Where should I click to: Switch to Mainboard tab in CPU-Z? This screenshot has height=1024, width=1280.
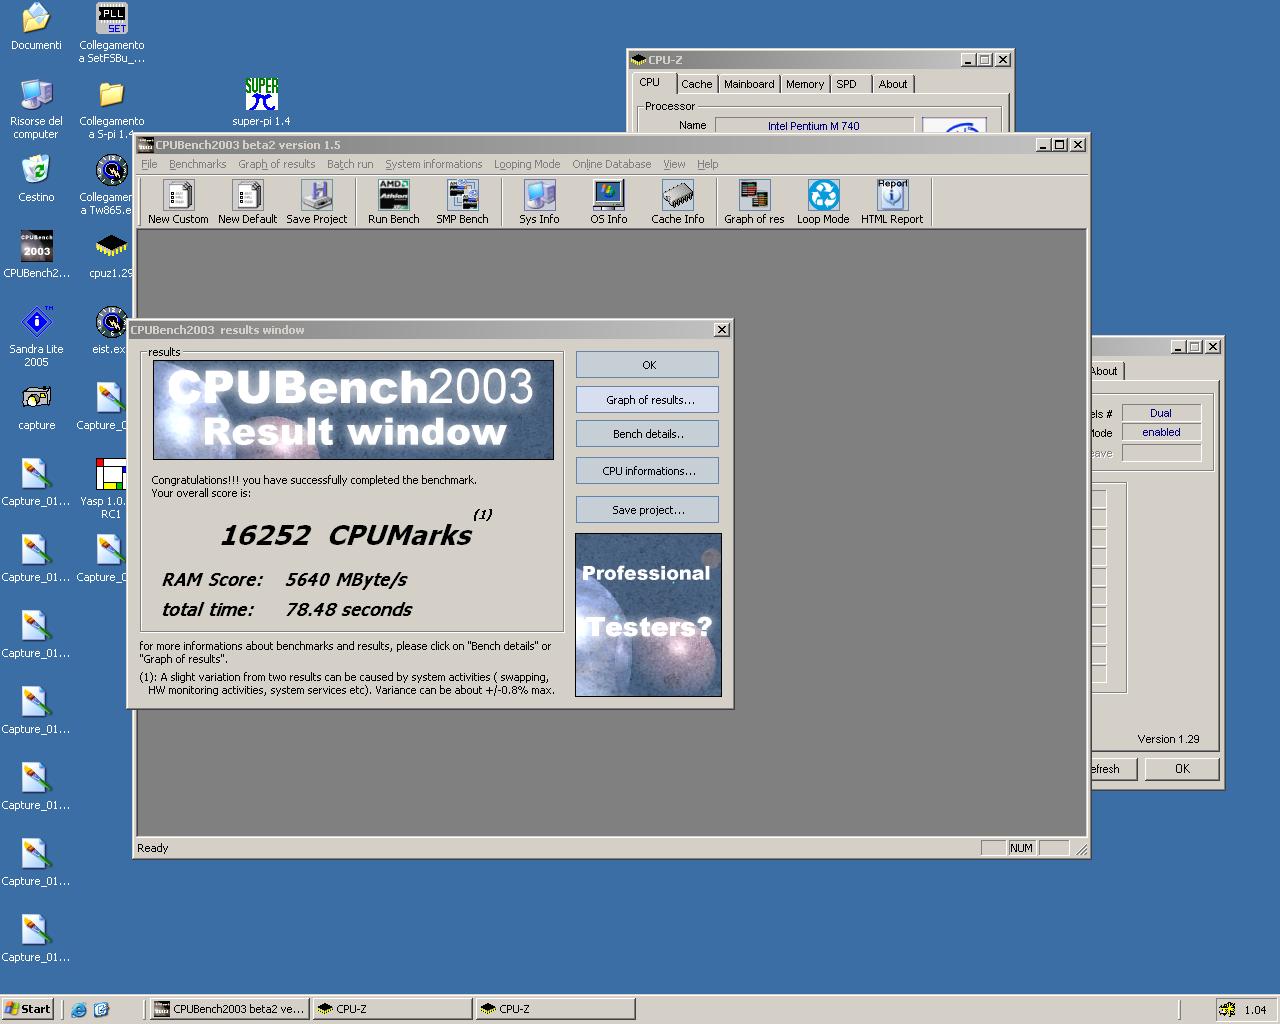coord(749,85)
